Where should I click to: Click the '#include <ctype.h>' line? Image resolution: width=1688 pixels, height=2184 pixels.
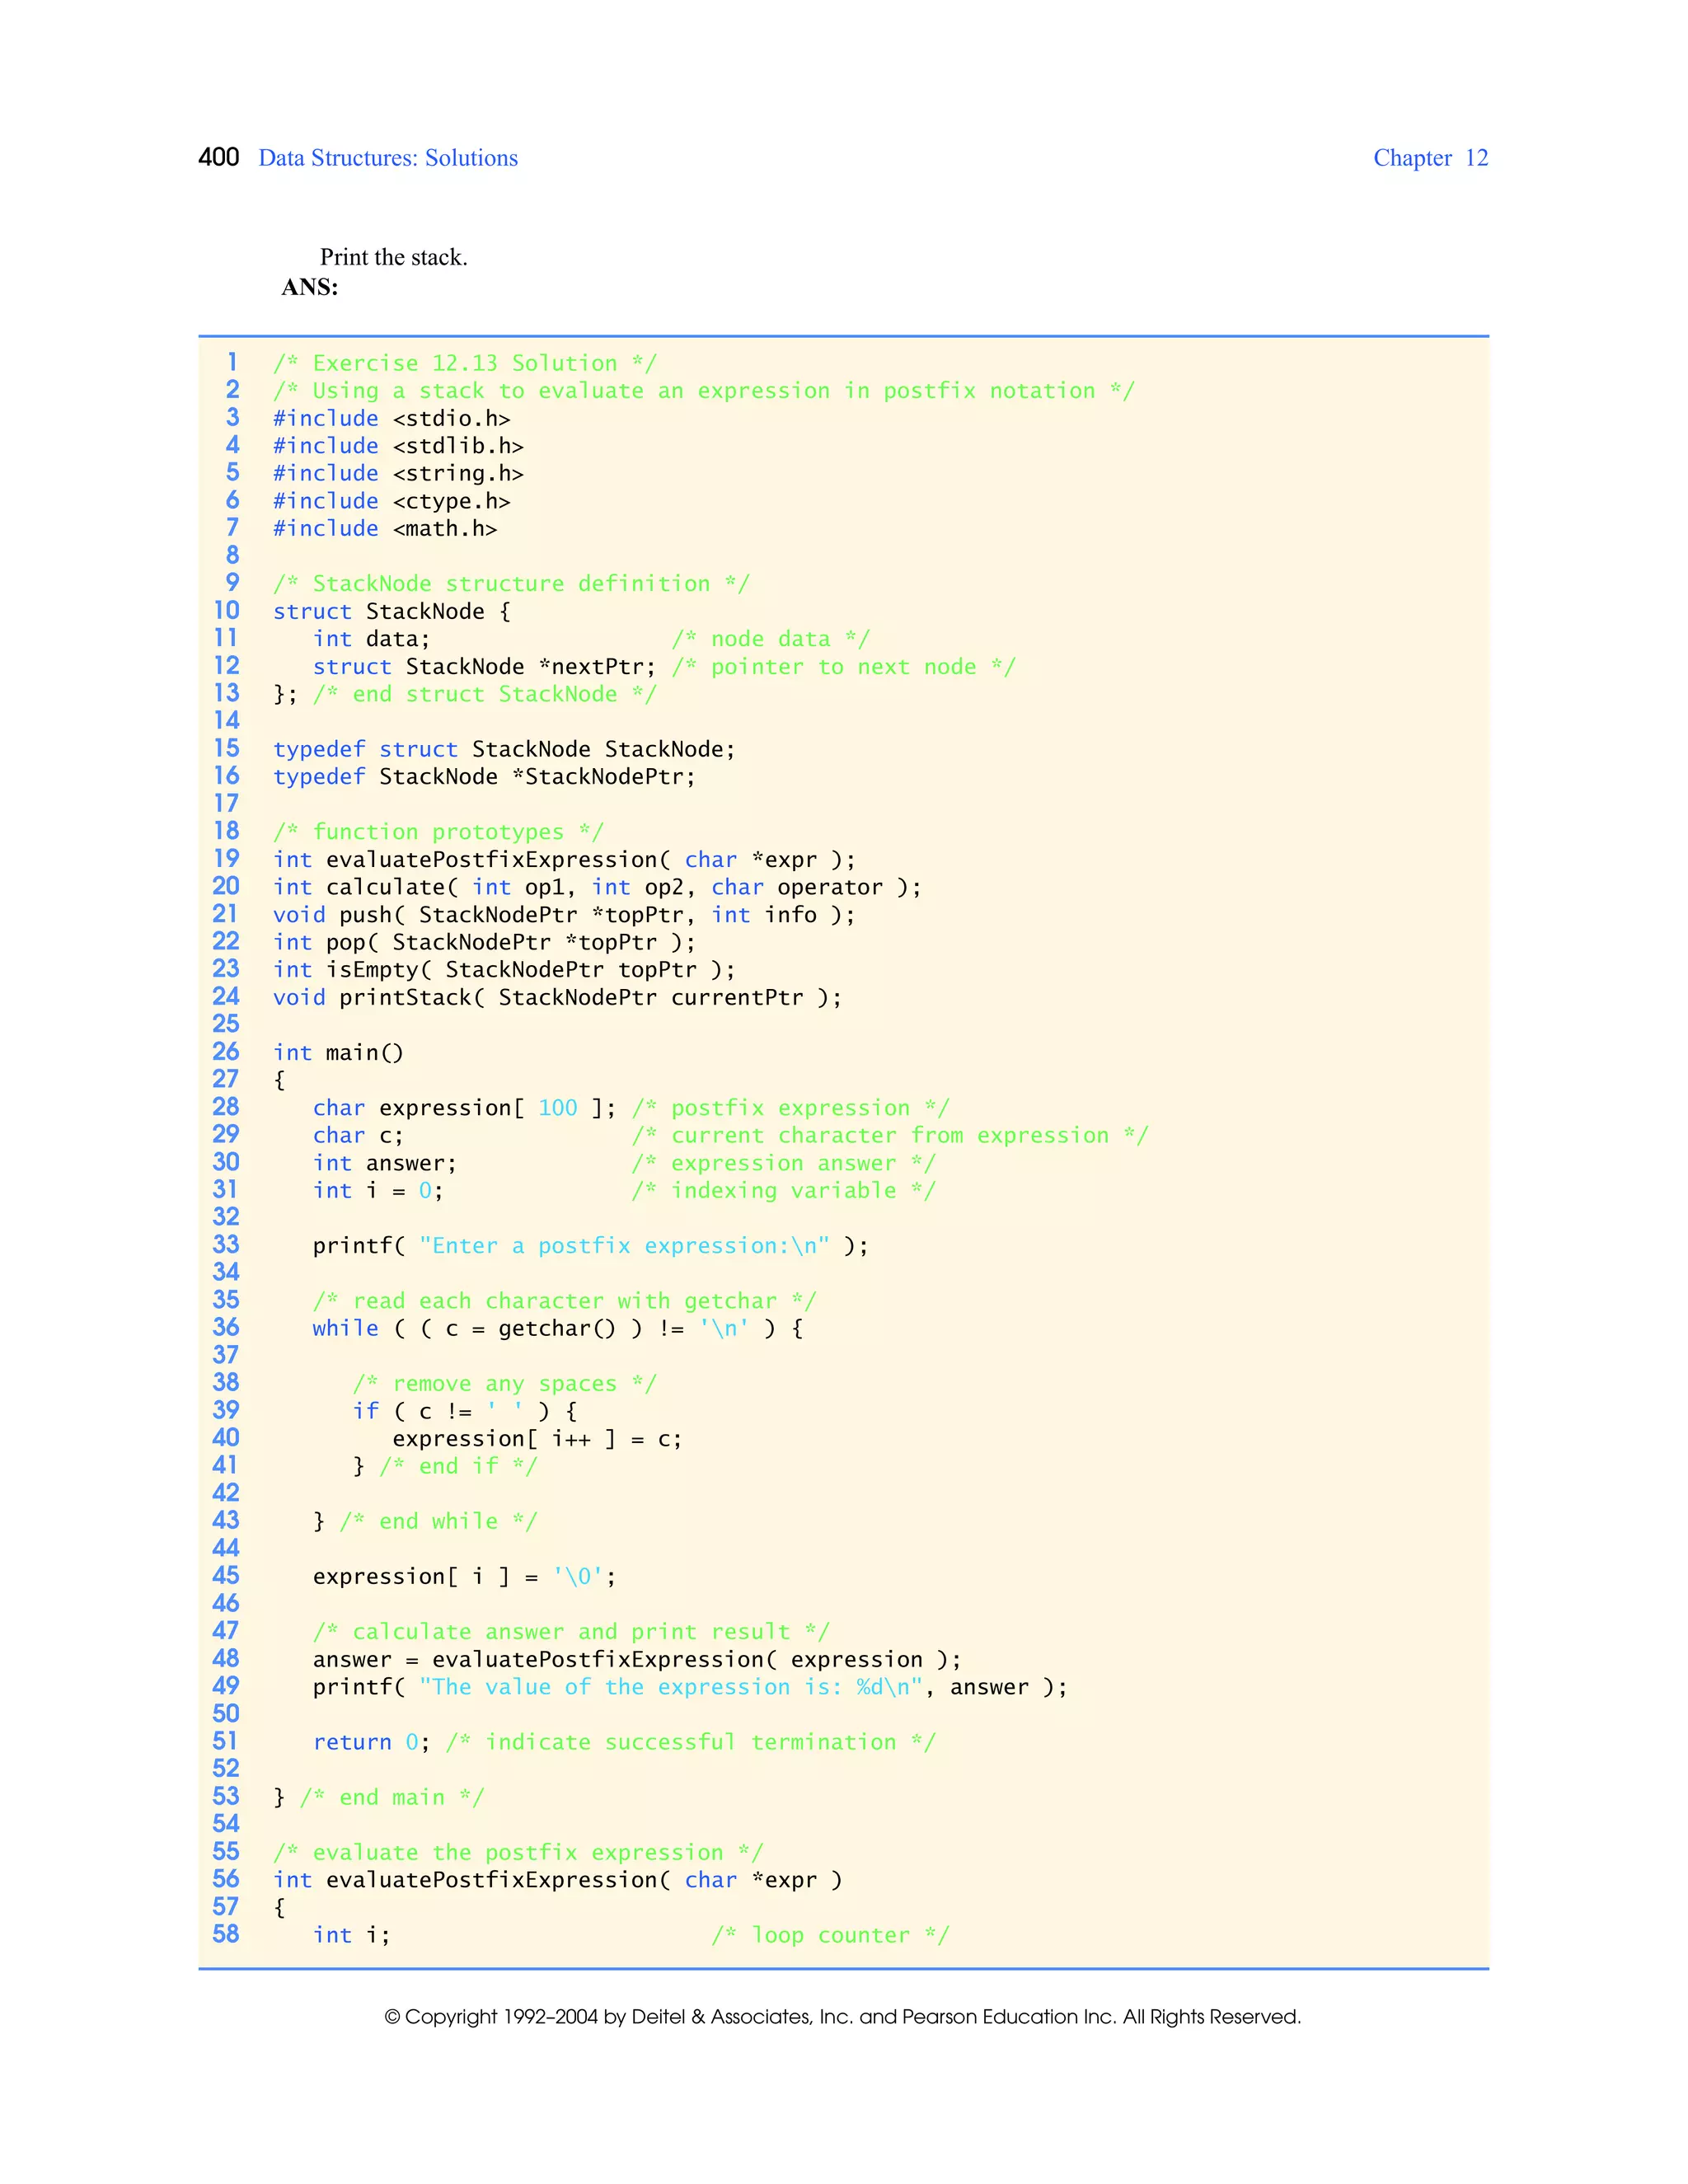coord(392,501)
